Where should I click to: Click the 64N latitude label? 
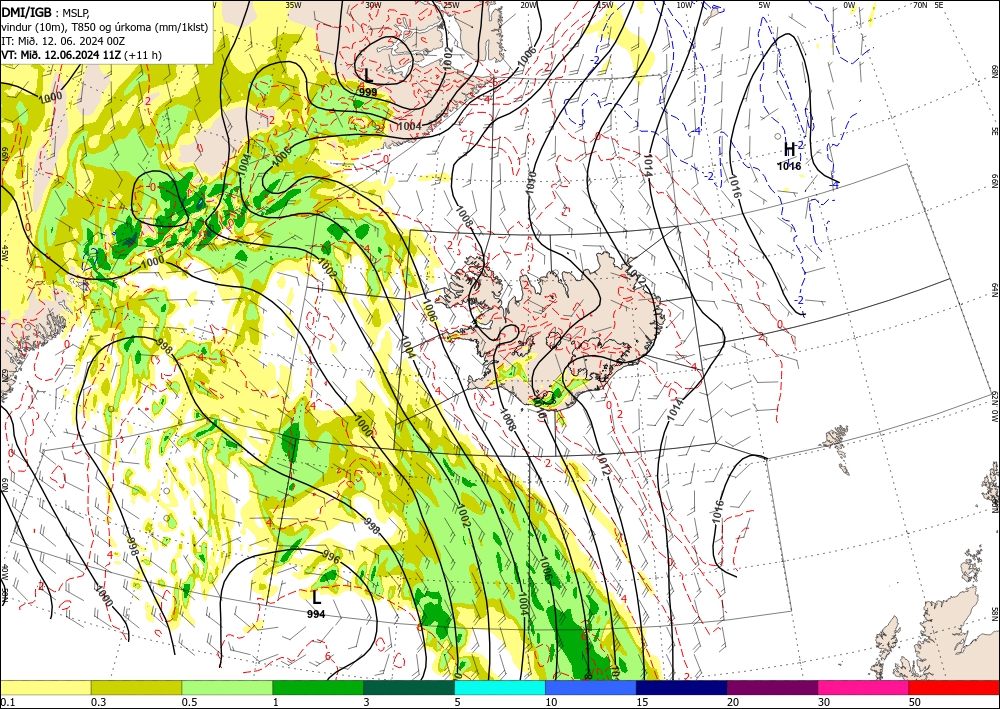995,290
